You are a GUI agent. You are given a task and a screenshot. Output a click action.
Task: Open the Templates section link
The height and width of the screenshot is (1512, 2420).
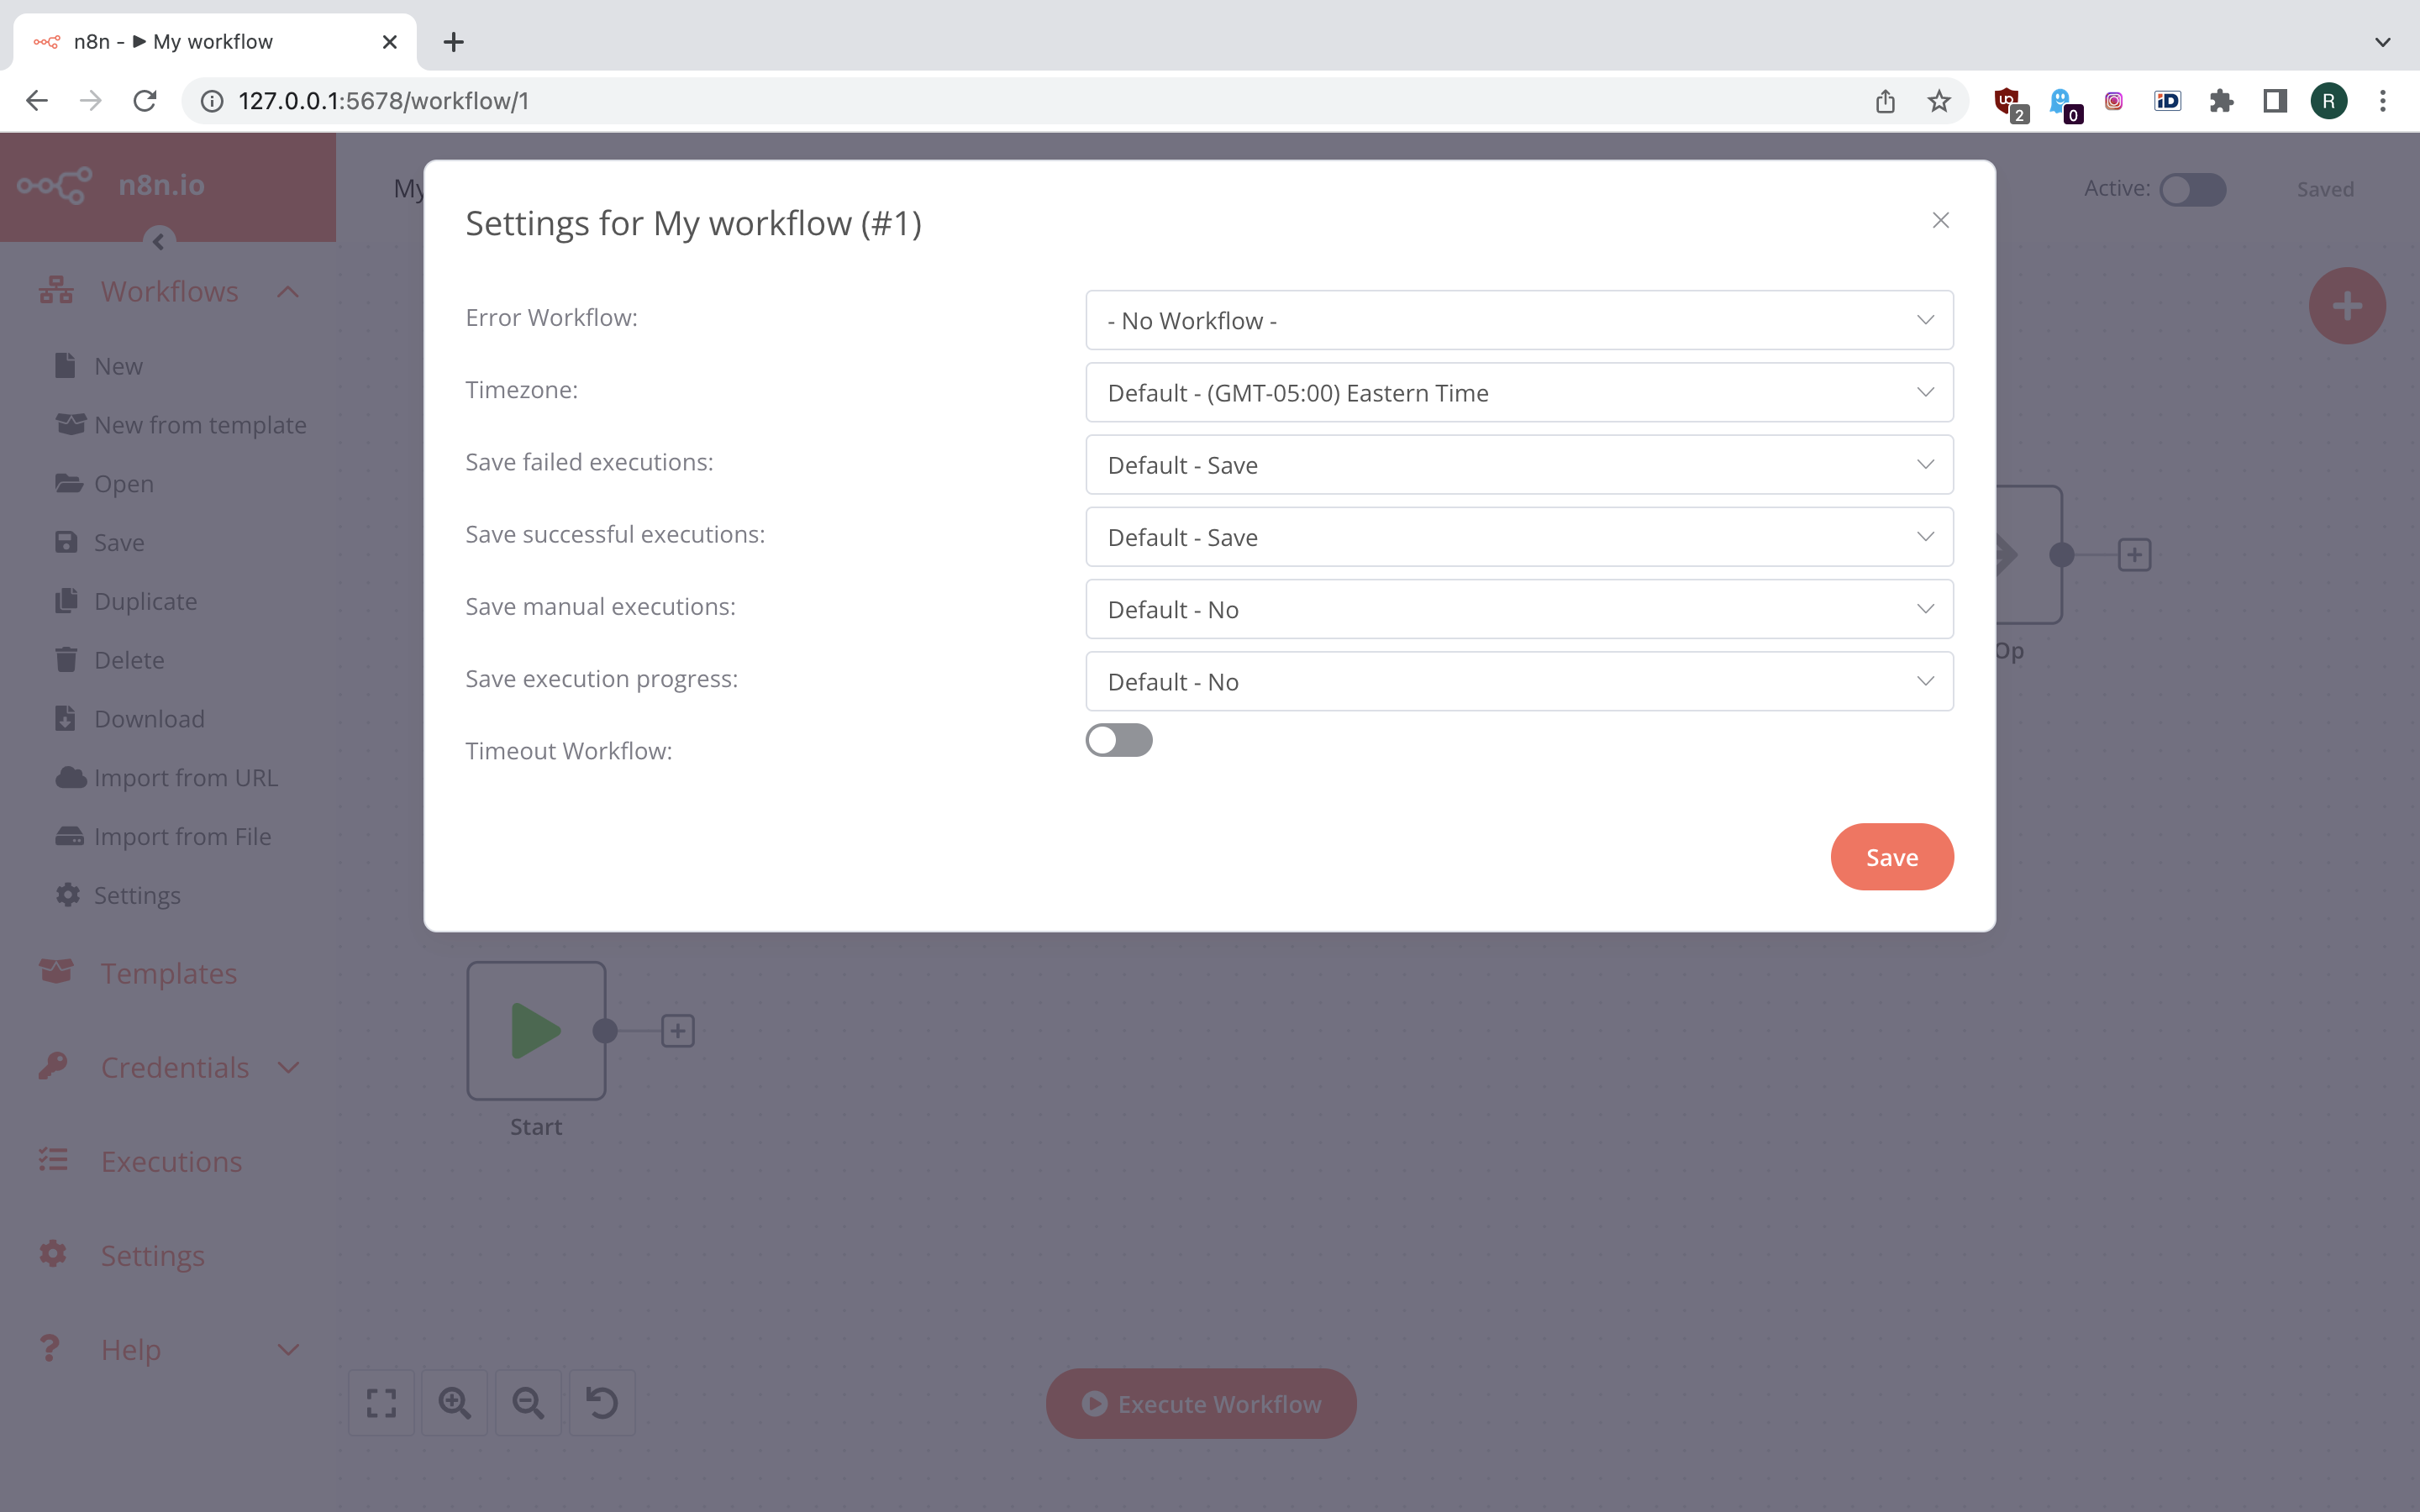[168, 973]
